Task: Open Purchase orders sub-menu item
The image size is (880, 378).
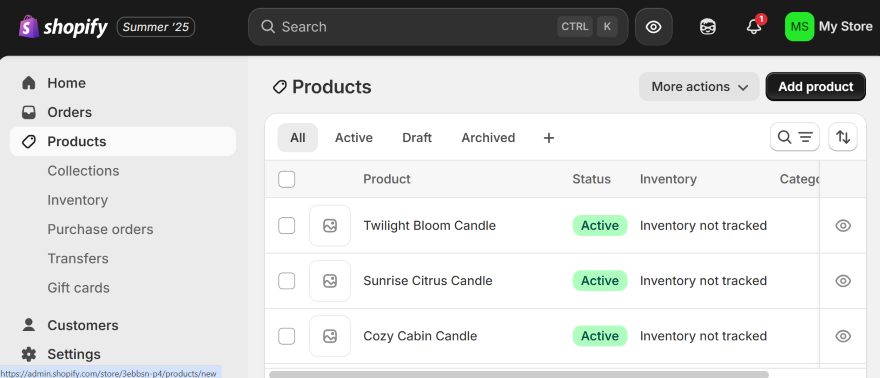Action: (100, 229)
